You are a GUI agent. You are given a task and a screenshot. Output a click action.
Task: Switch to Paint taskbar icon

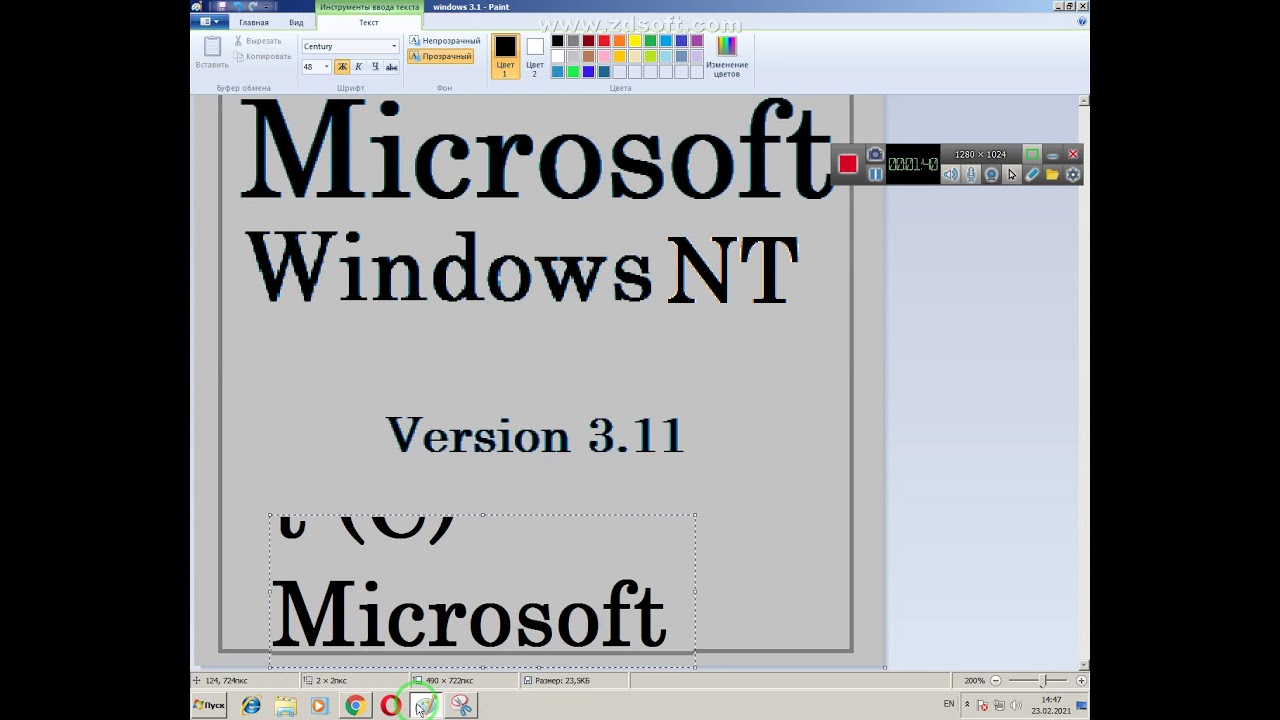(x=425, y=706)
